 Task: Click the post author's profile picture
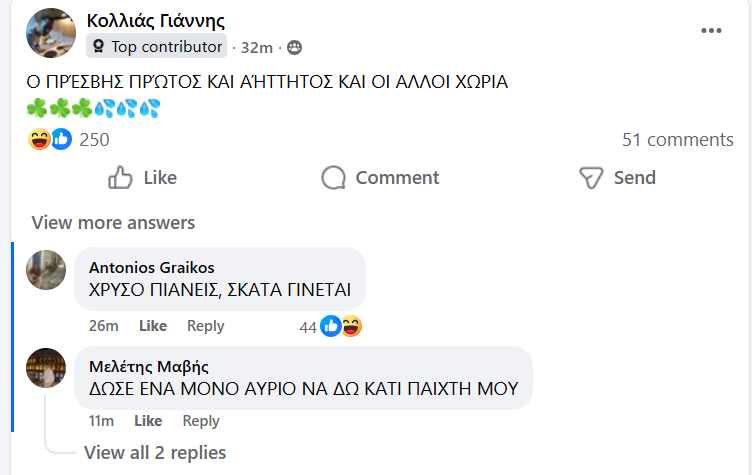[51, 33]
